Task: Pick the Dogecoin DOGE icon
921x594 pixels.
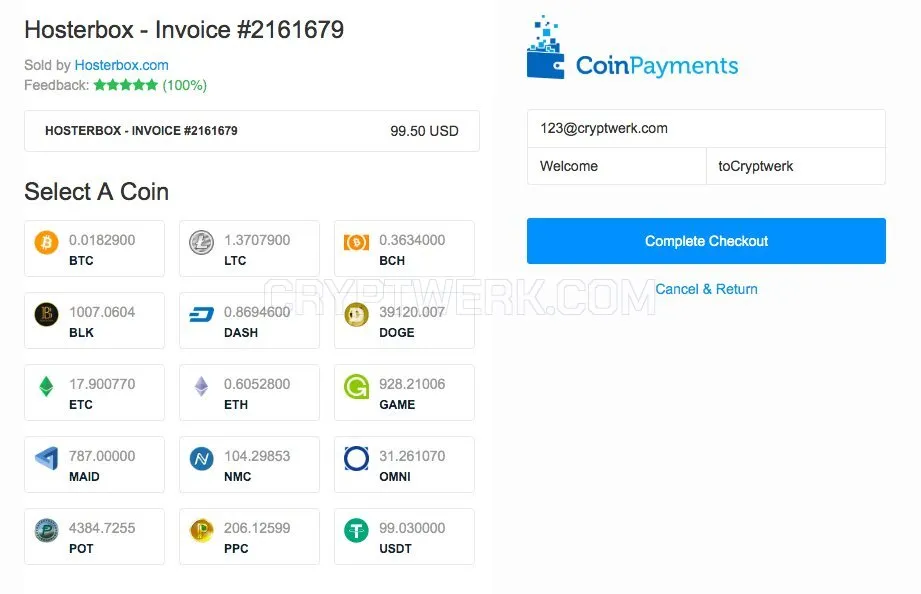Action: pos(357,314)
